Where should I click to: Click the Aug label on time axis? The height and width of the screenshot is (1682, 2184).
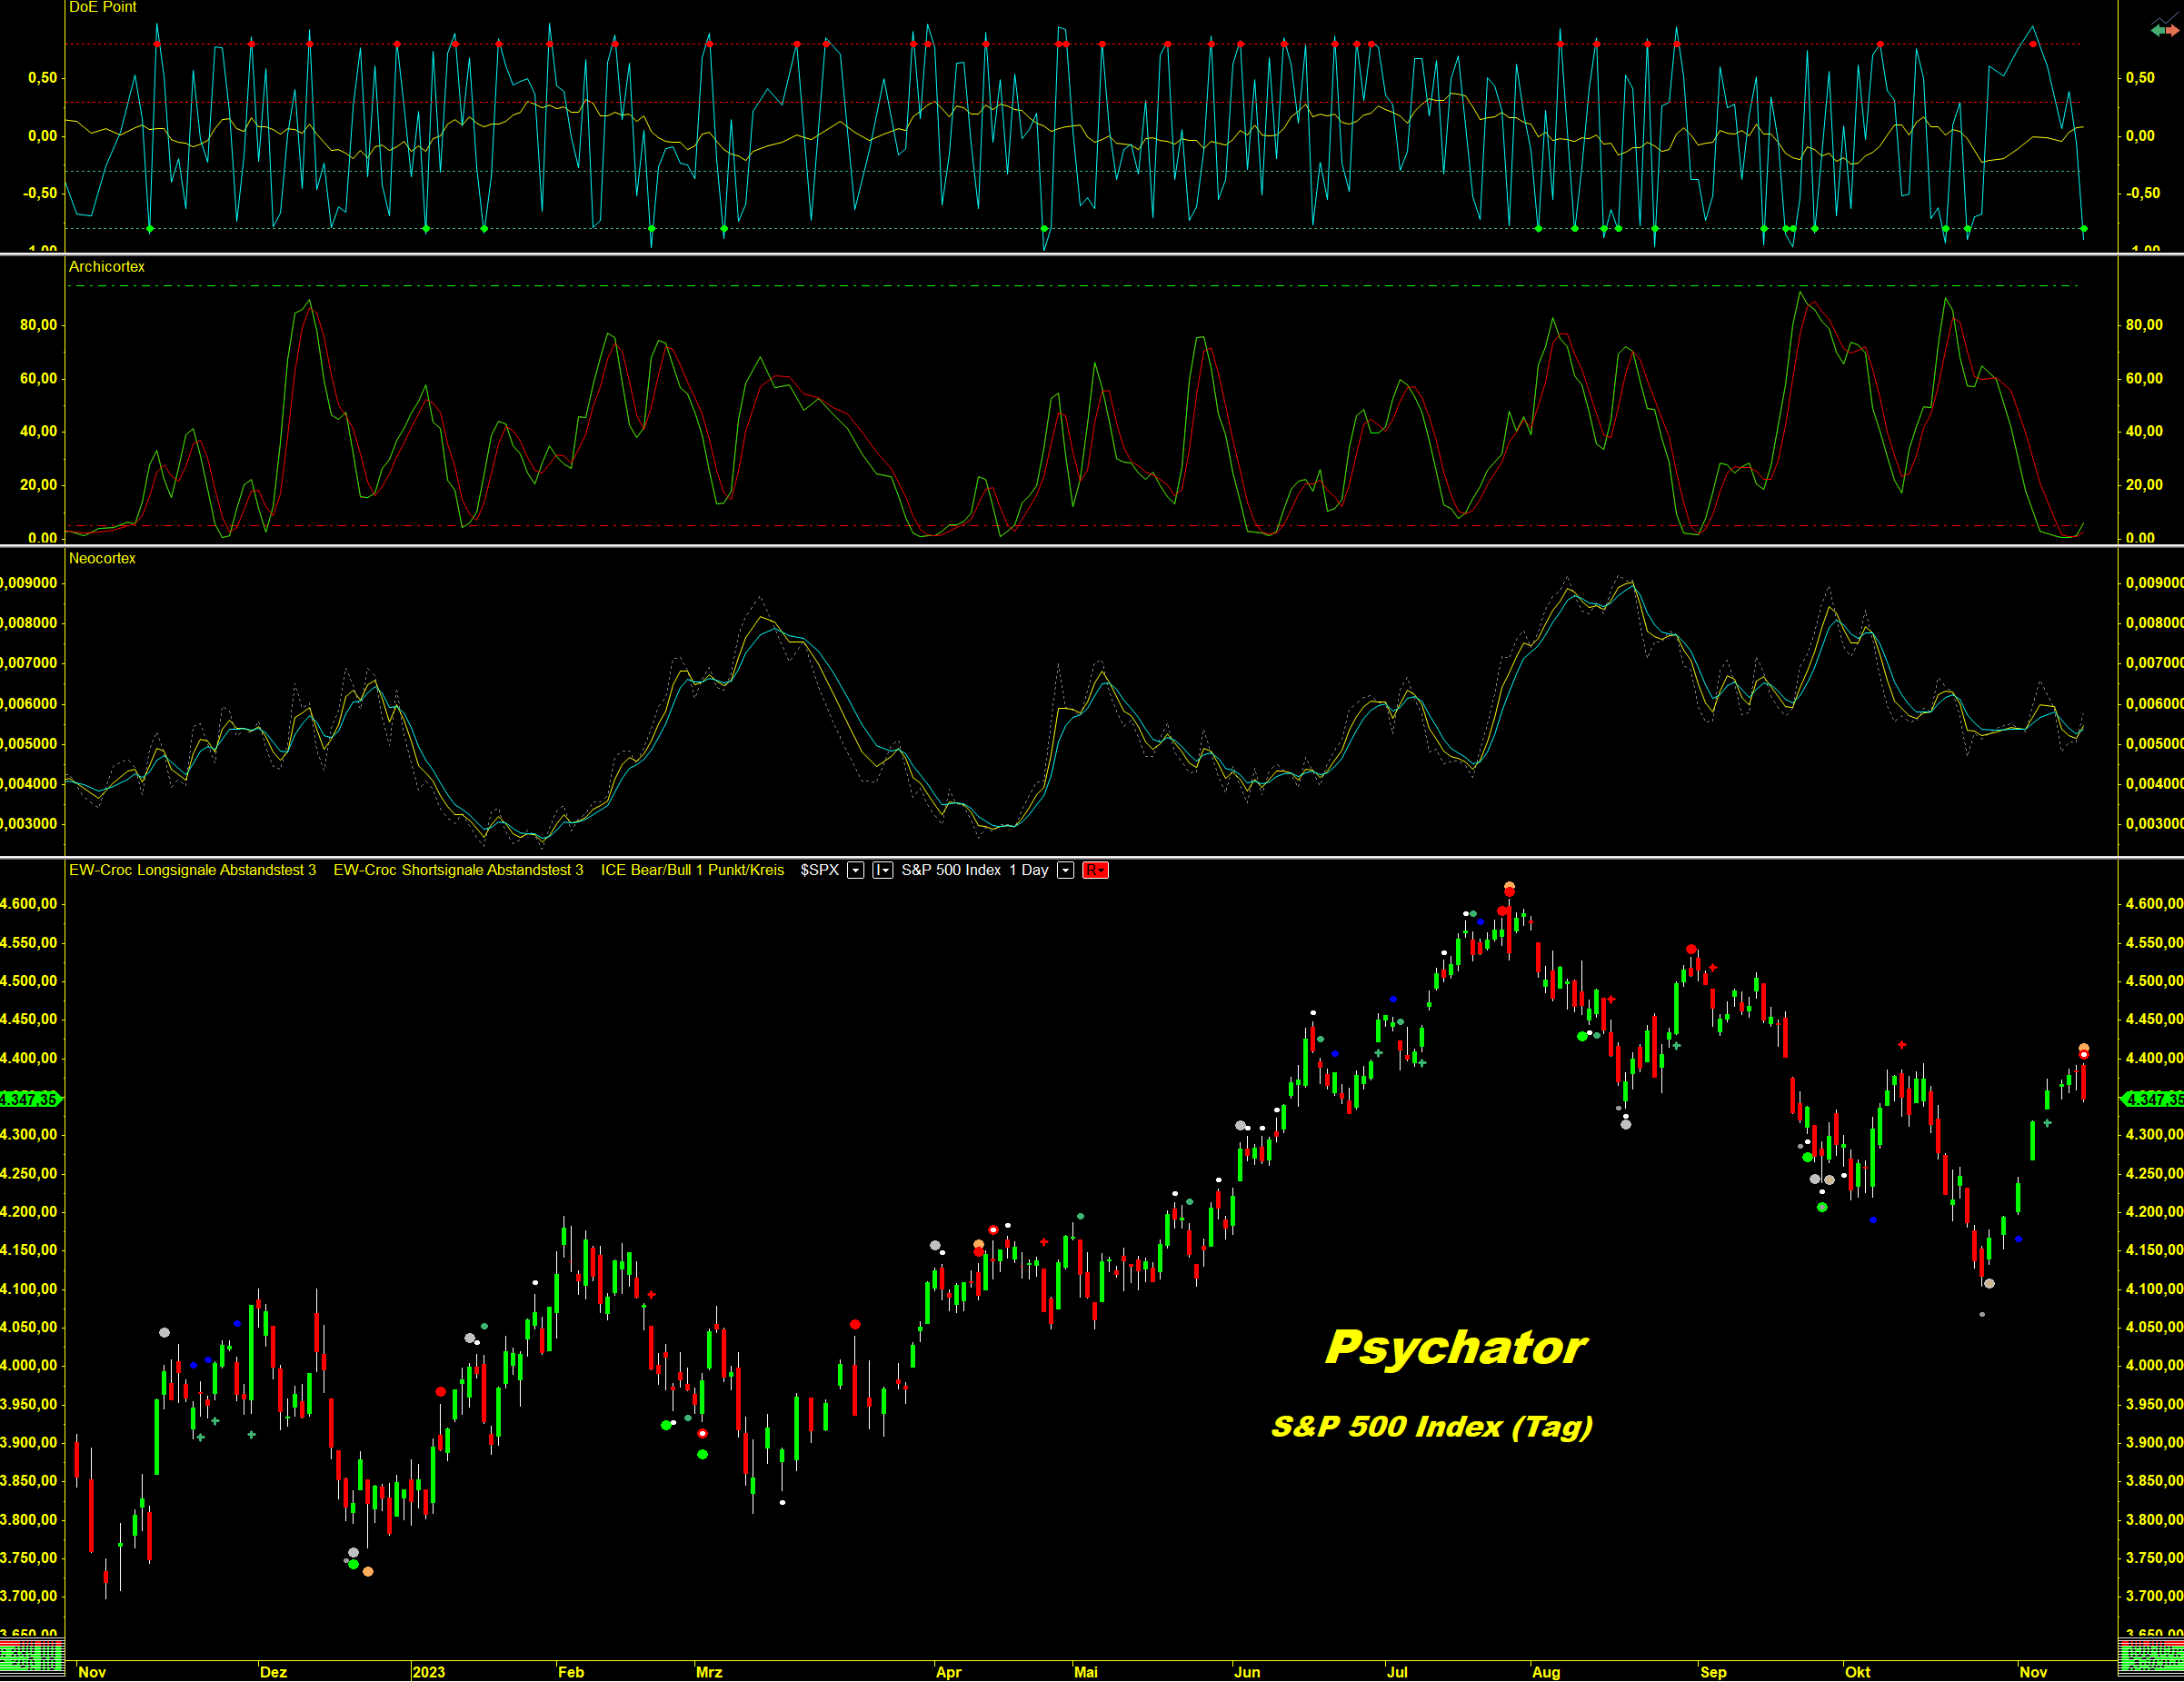click(x=1546, y=1672)
